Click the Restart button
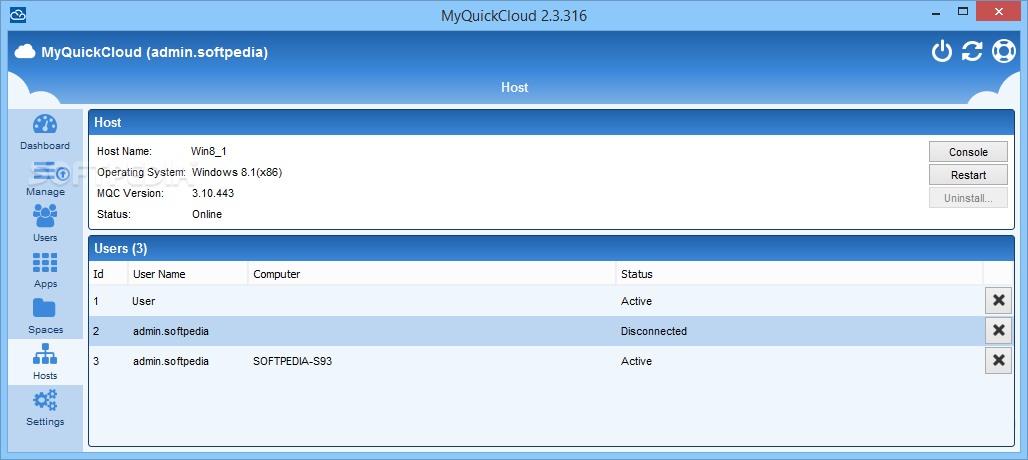This screenshot has height=460, width=1028. 968,174
